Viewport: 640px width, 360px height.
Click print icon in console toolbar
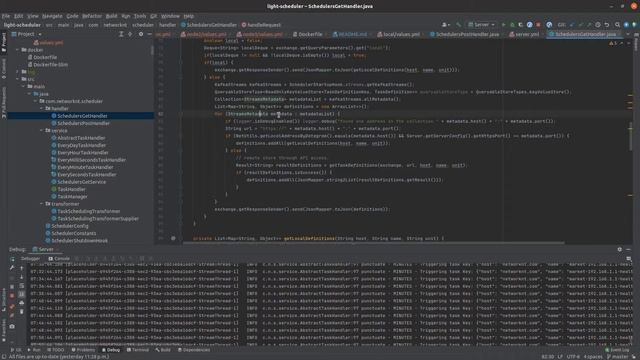pyautogui.click(x=22, y=303)
